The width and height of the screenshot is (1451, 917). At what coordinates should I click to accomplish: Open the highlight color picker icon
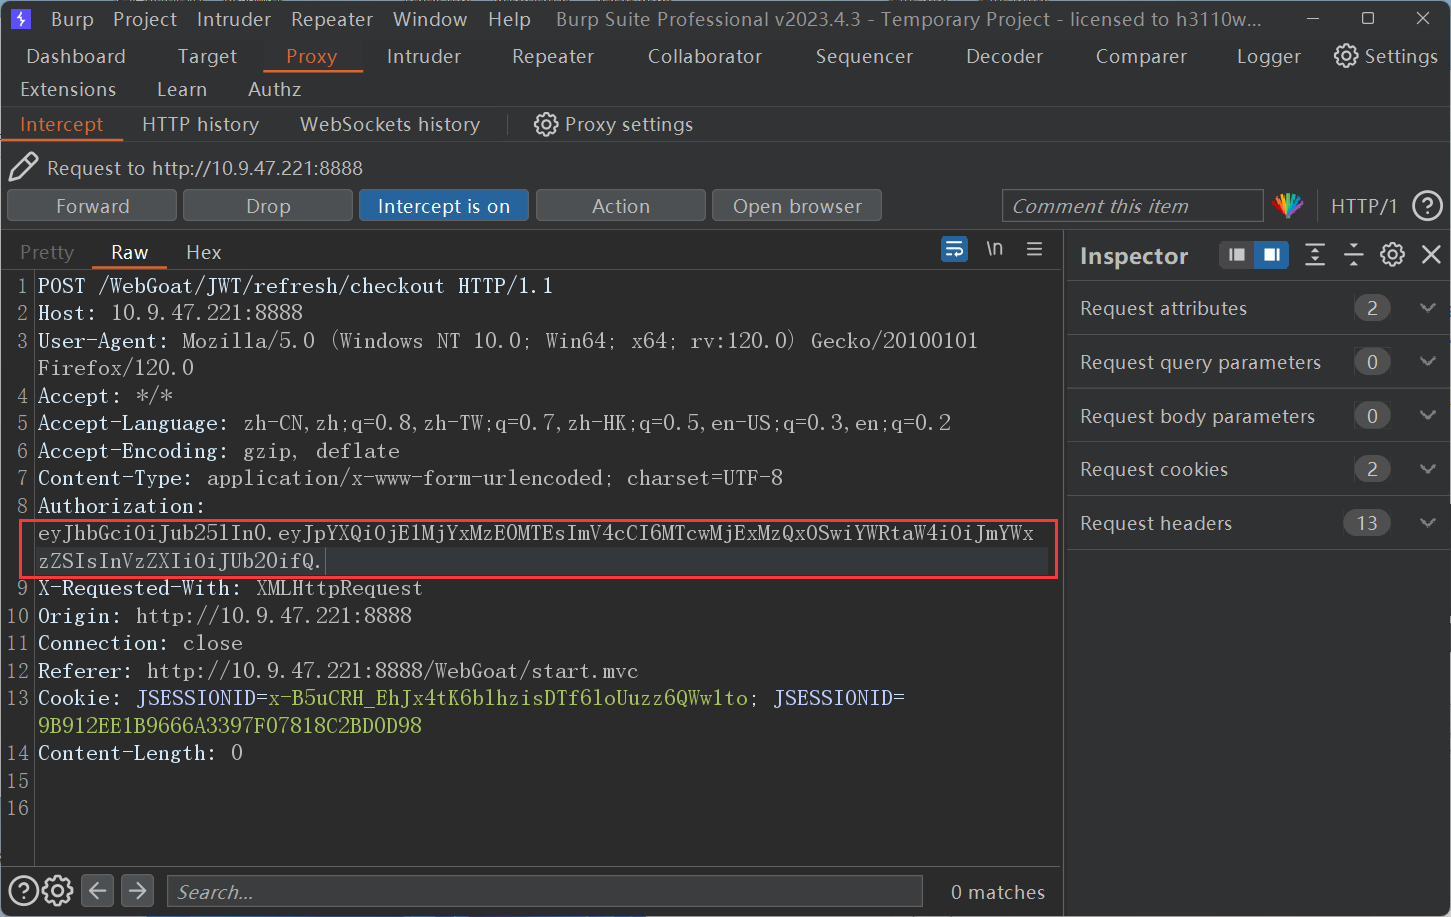click(1288, 205)
